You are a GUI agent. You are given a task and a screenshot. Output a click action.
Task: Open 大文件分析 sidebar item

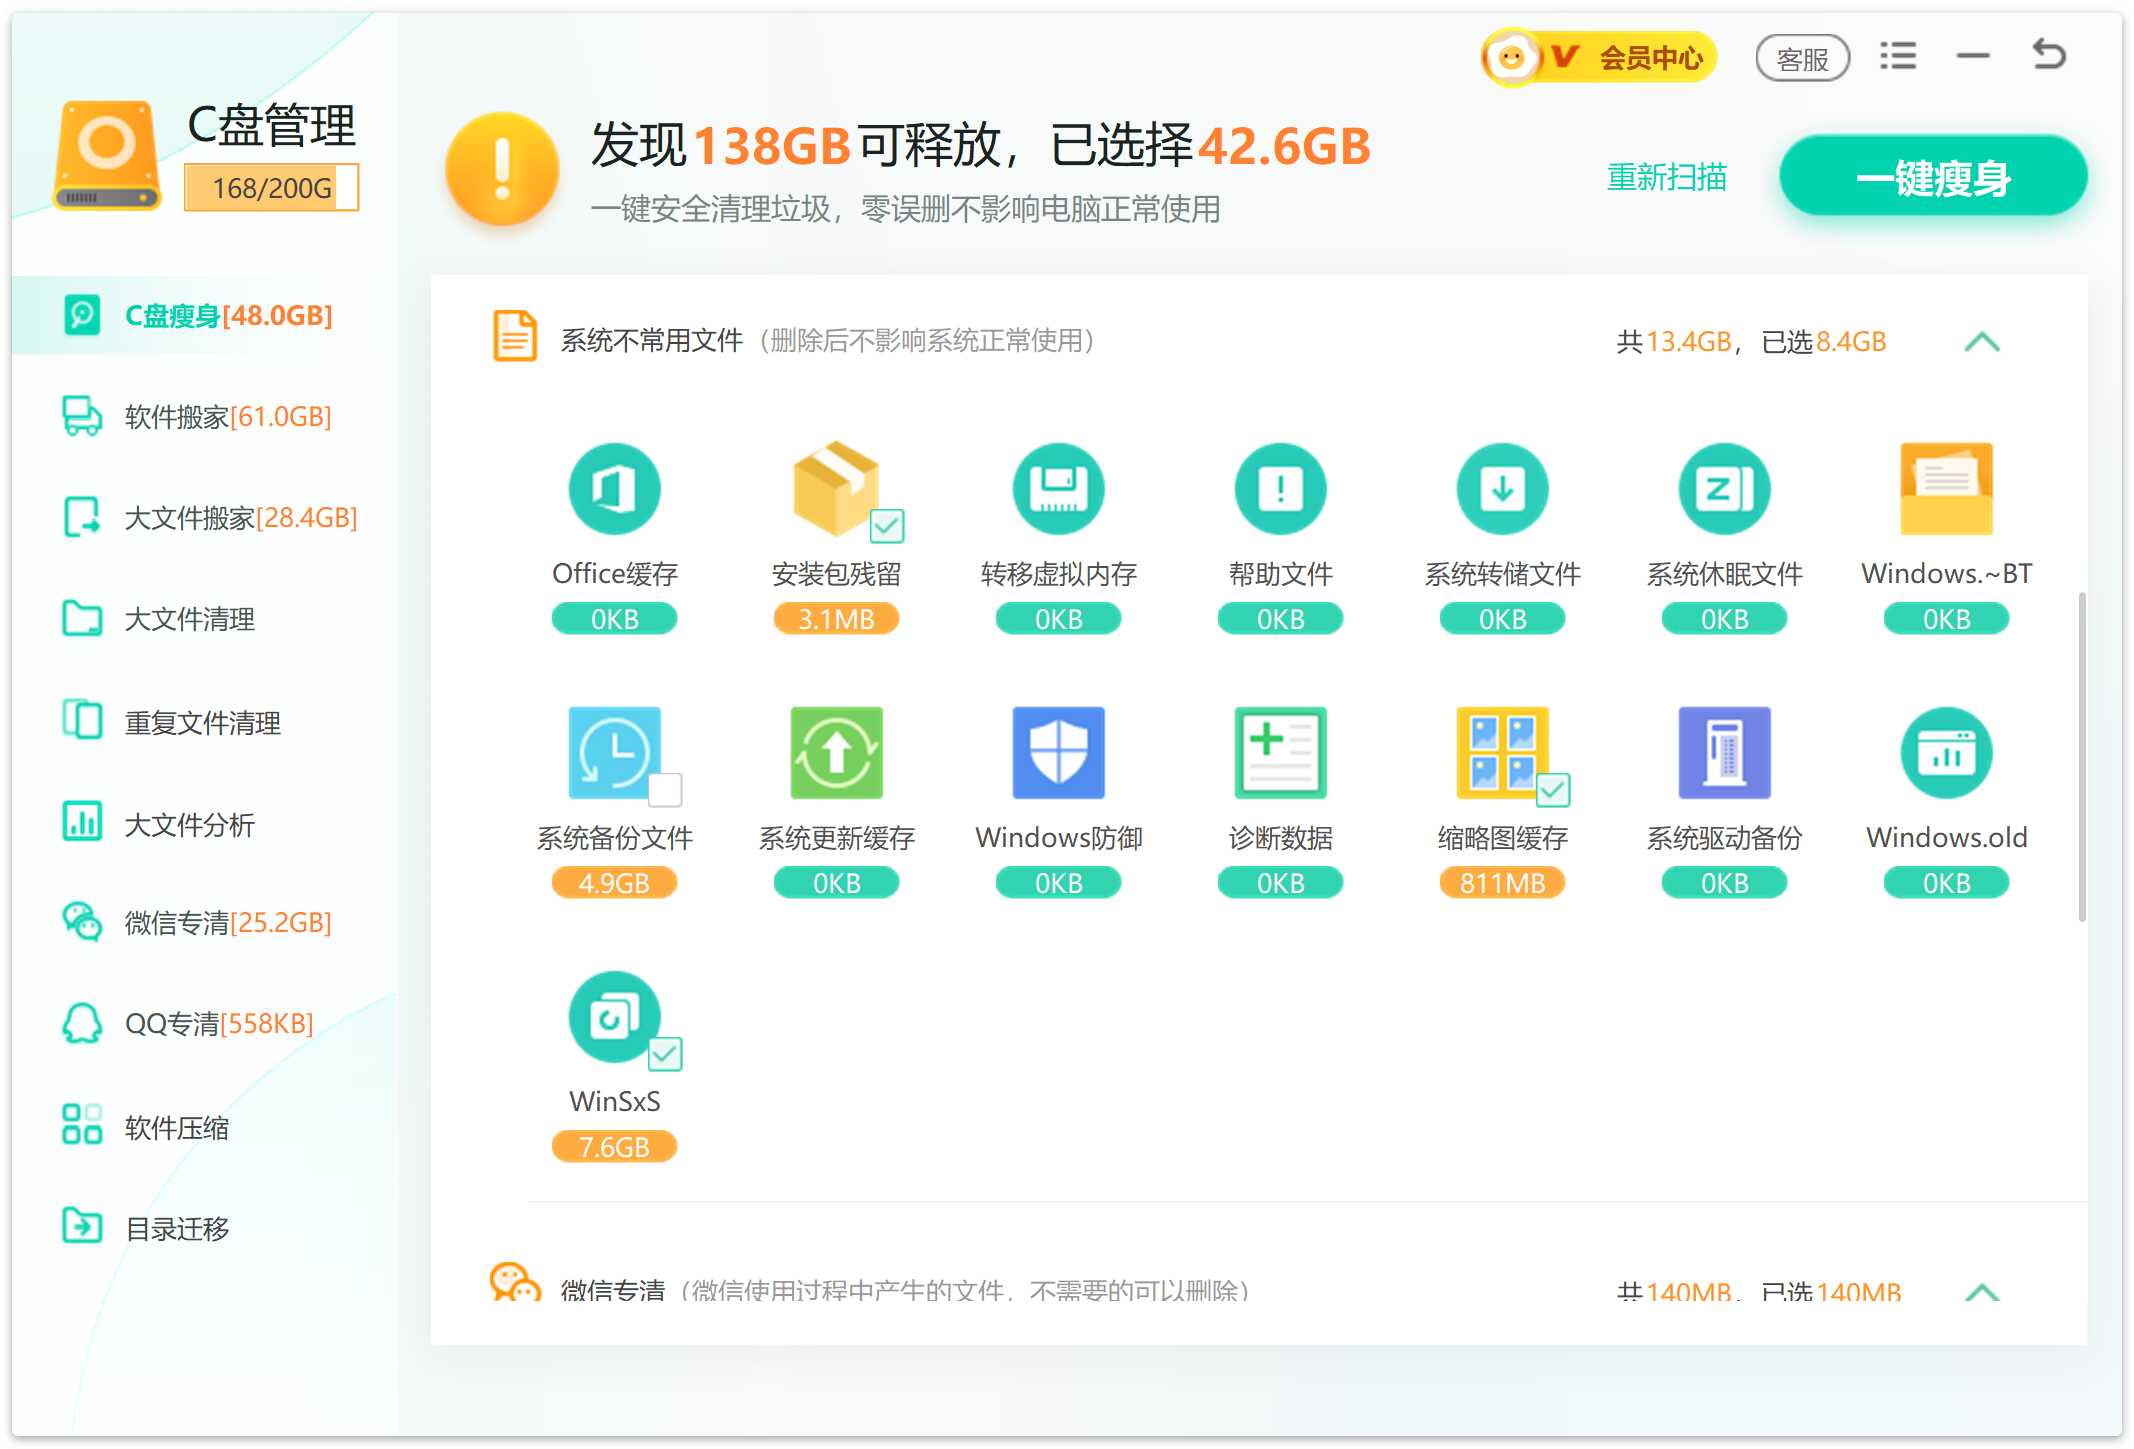204,823
